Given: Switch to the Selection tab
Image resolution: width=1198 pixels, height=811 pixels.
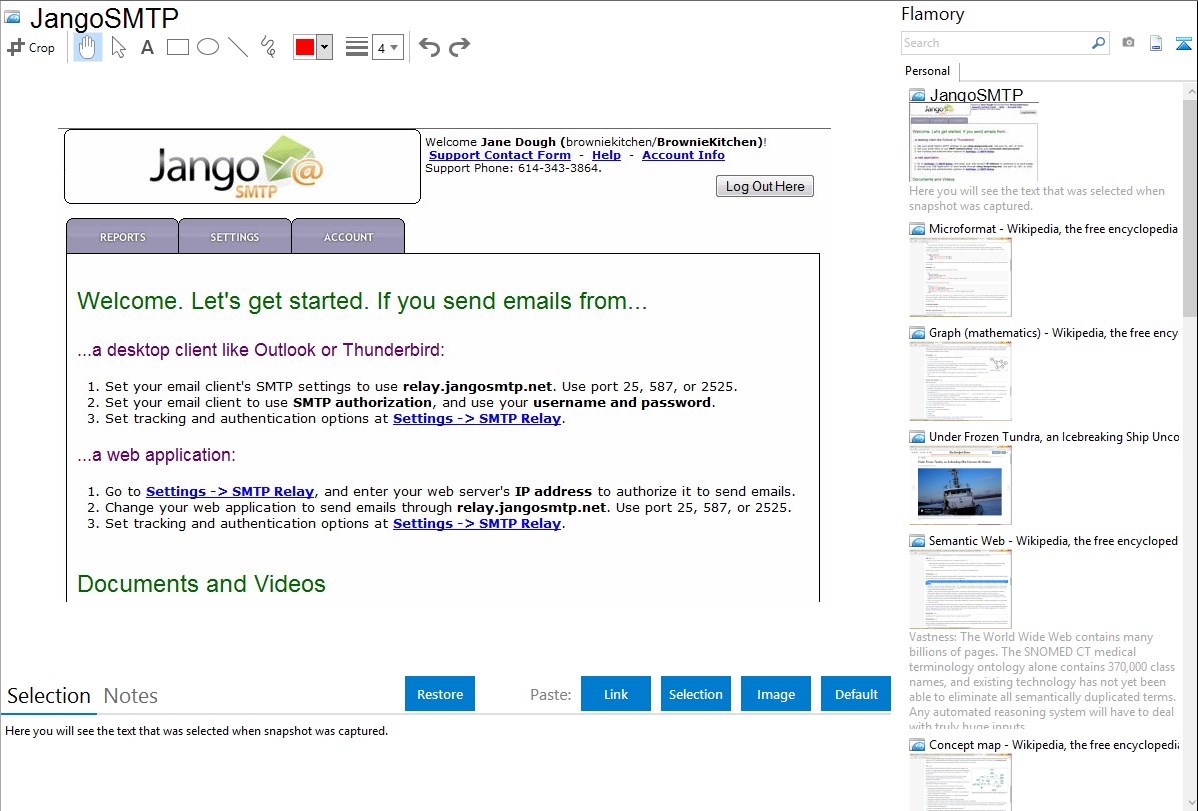Looking at the screenshot, I should click(49, 696).
